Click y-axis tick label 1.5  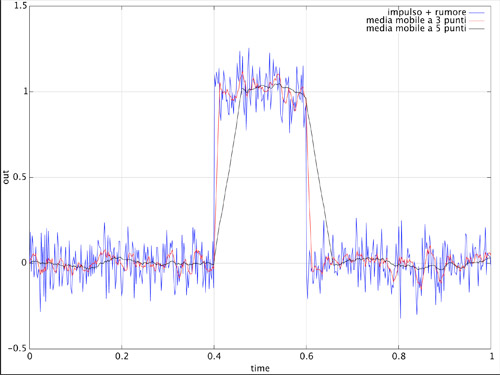click(x=20, y=6)
